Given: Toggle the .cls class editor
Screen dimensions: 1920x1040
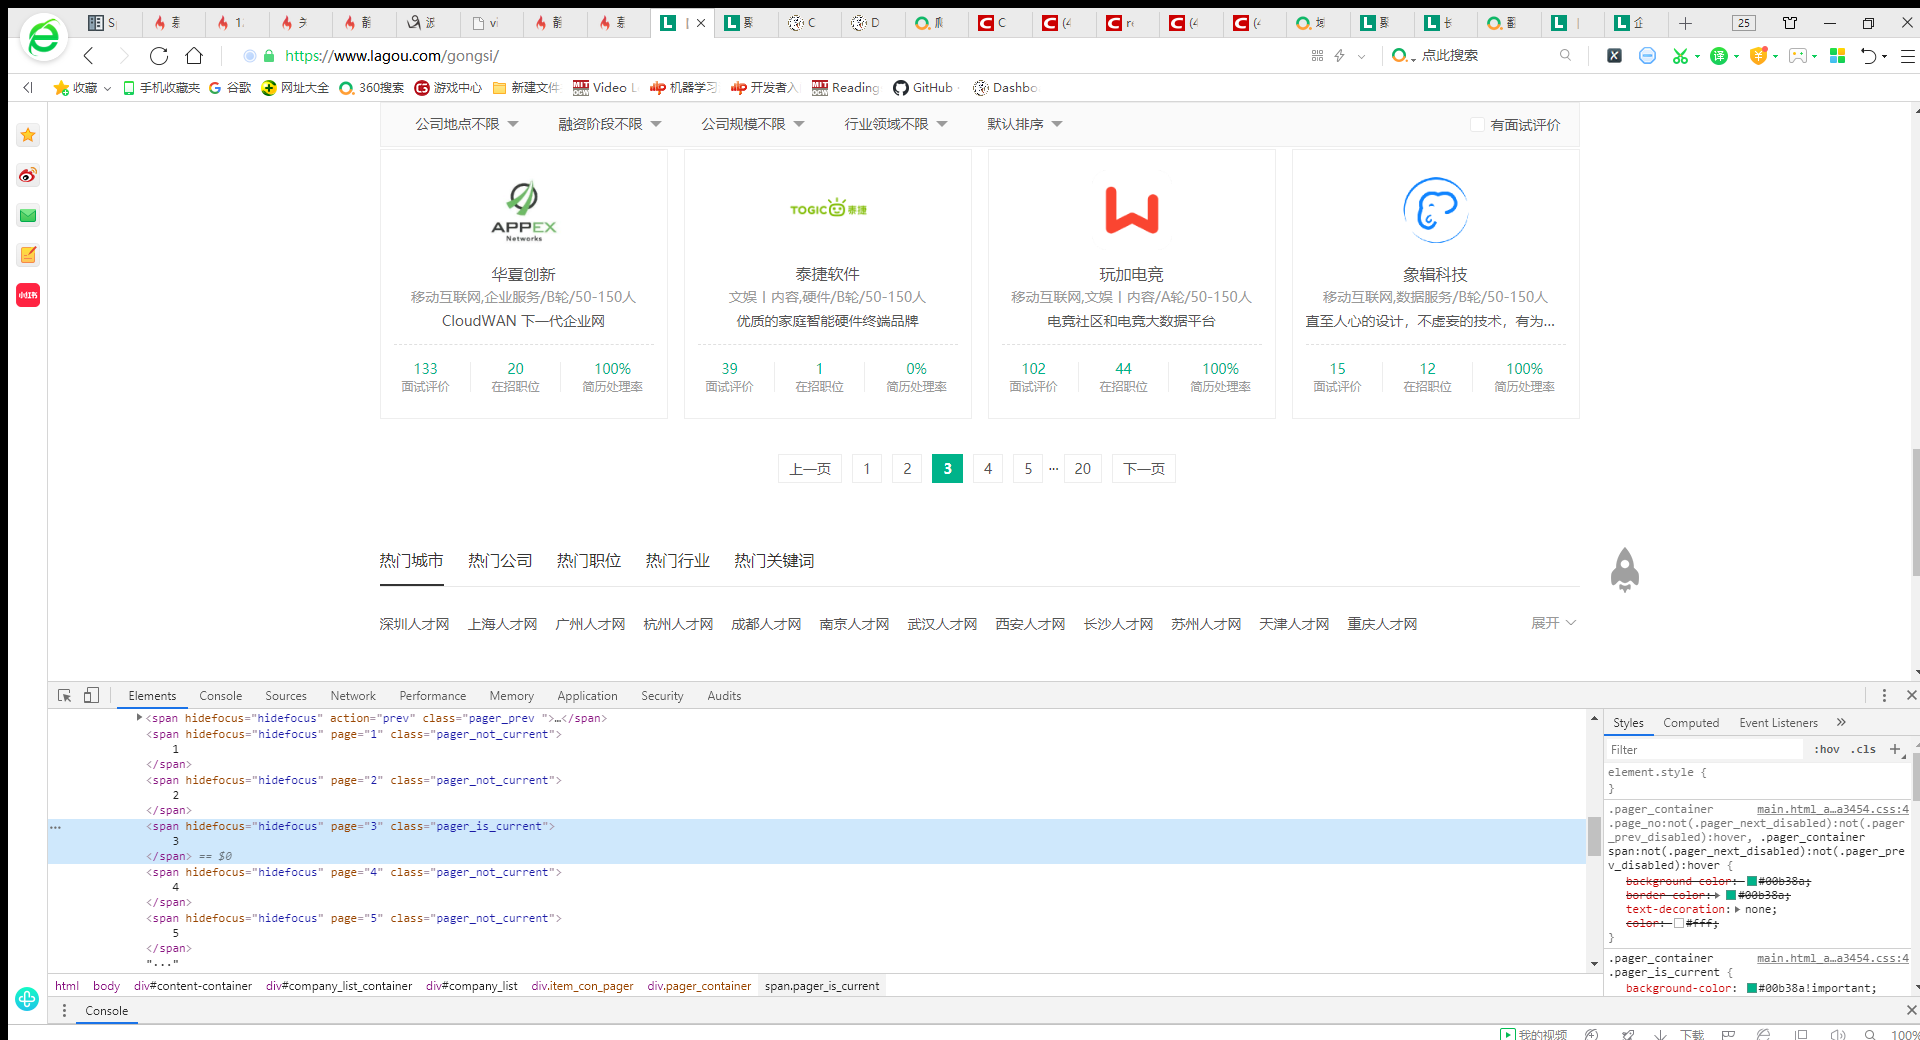Looking at the screenshot, I should pos(1864,749).
